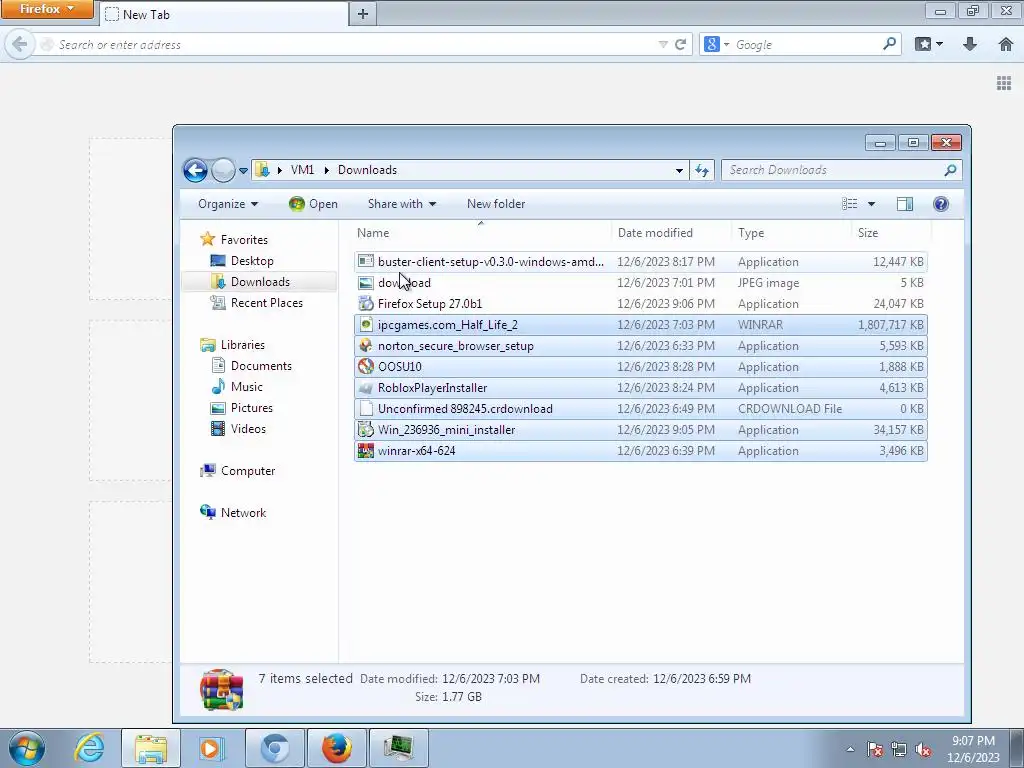Select the buster-client-setup file icon
The image size is (1024, 768).
click(366, 262)
